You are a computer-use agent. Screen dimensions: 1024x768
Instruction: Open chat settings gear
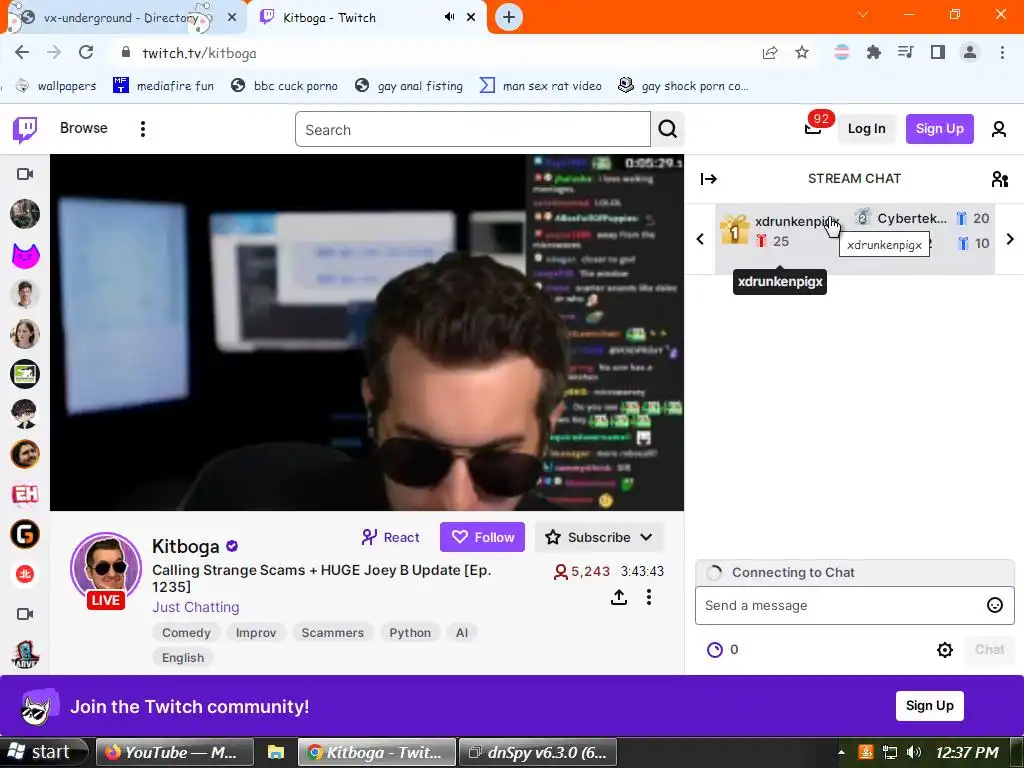(944, 650)
